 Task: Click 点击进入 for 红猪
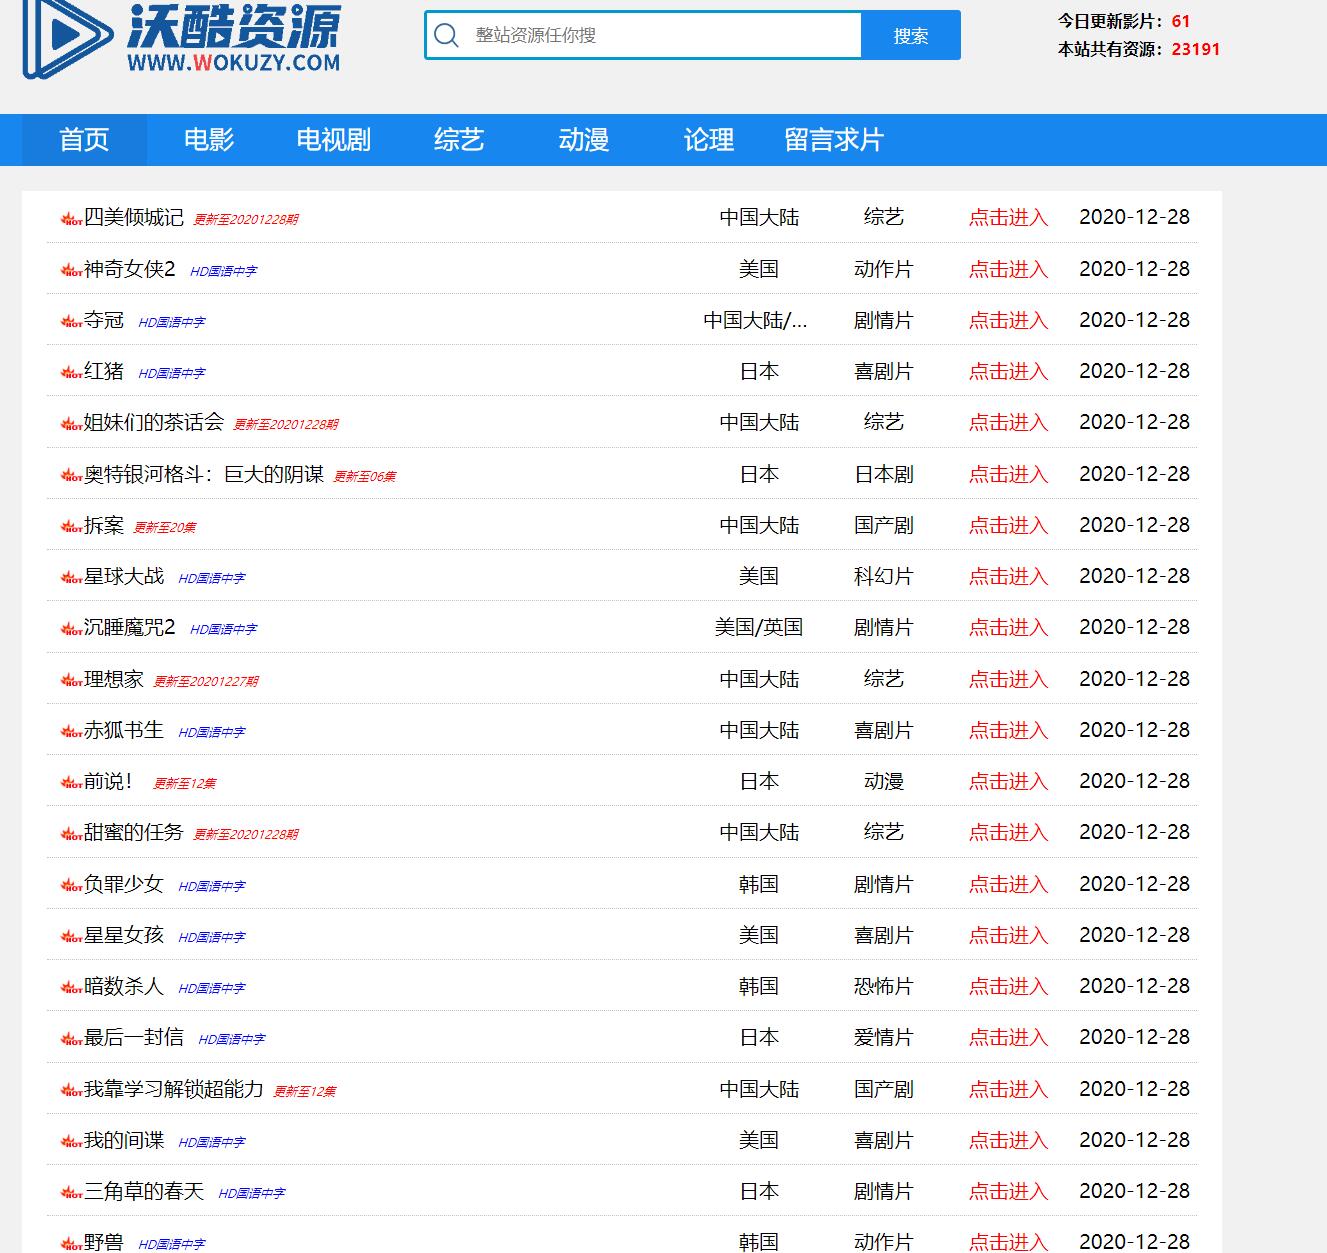(x=1008, y=371)
